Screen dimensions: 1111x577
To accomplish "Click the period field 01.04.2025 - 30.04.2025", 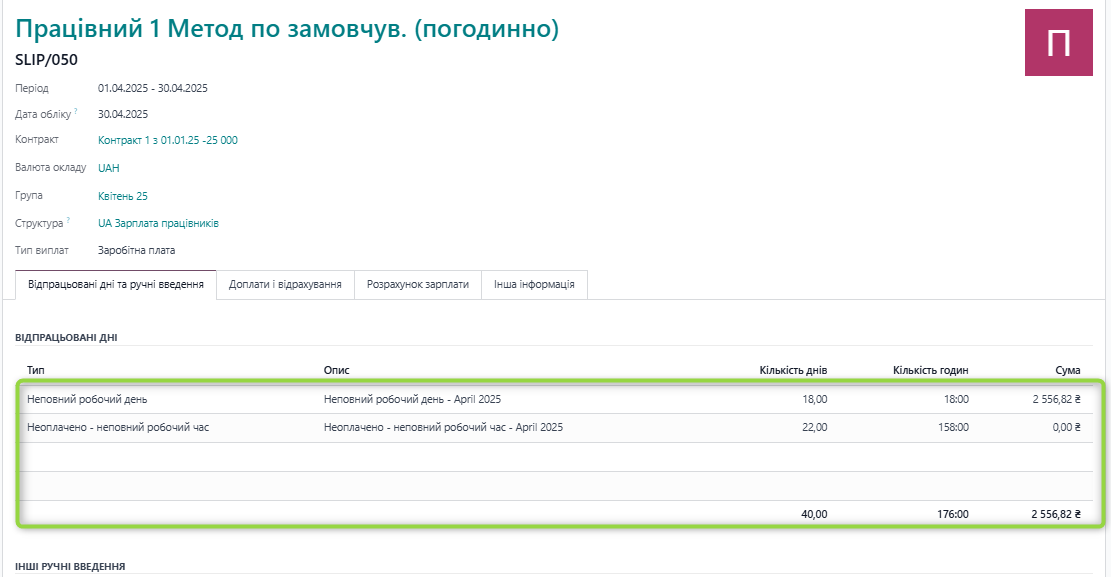I will tap(152, 88).
